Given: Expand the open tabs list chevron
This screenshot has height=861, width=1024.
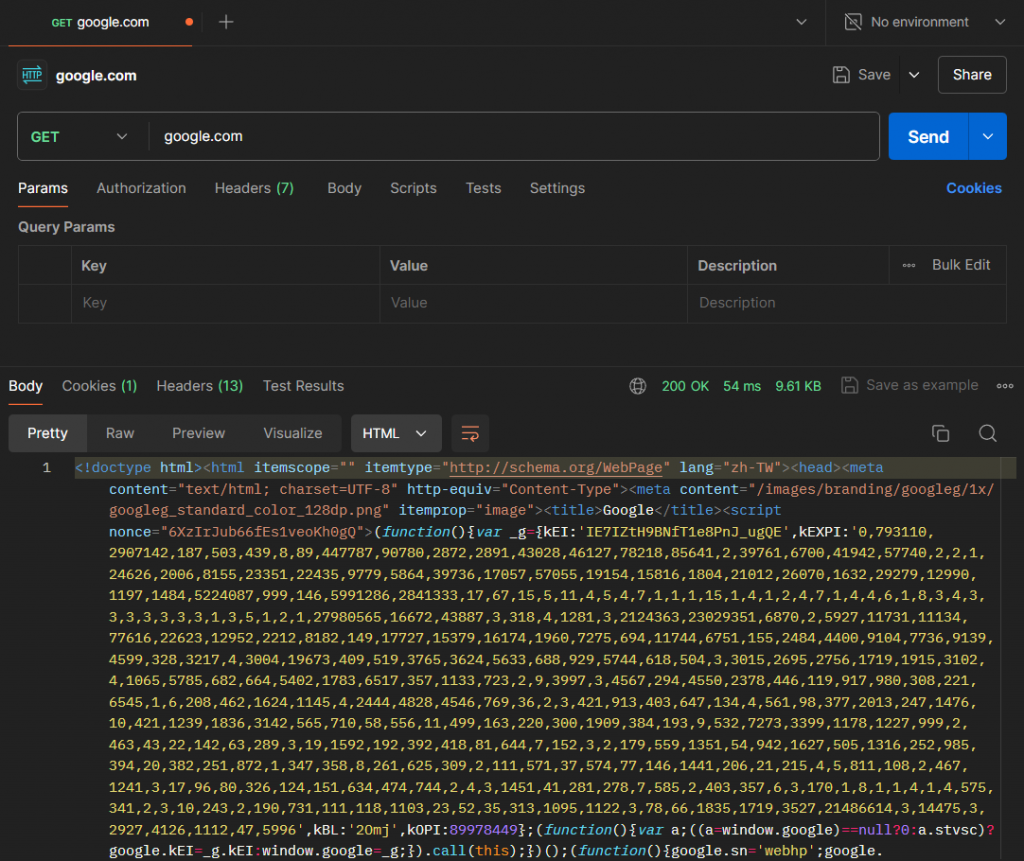Looking at the screenshot, I should coord(801,22).
